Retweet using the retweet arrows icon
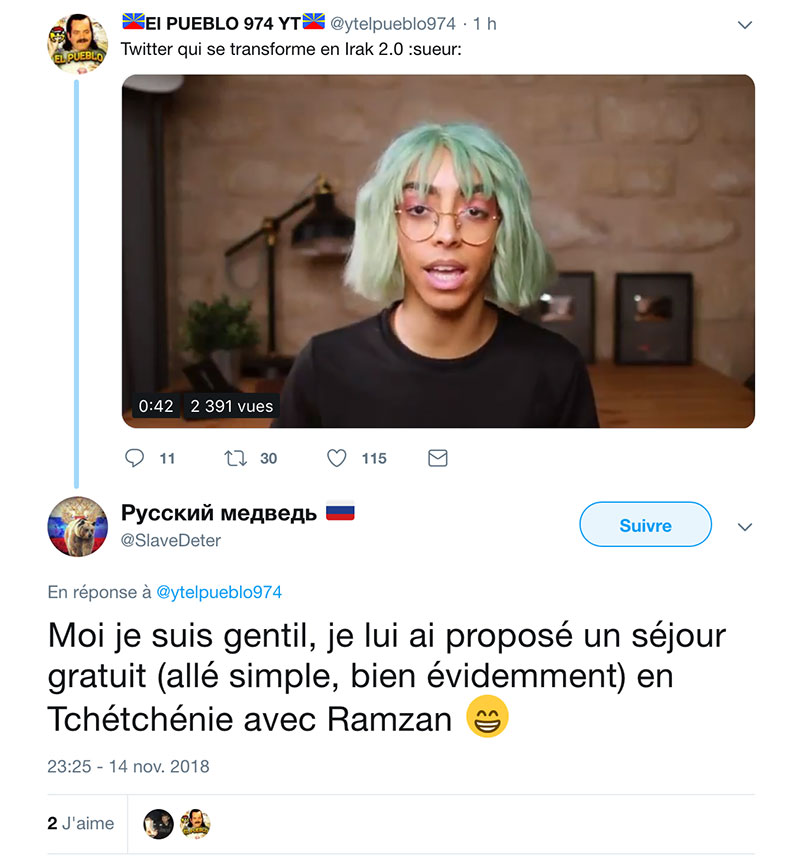 [235, 458]
